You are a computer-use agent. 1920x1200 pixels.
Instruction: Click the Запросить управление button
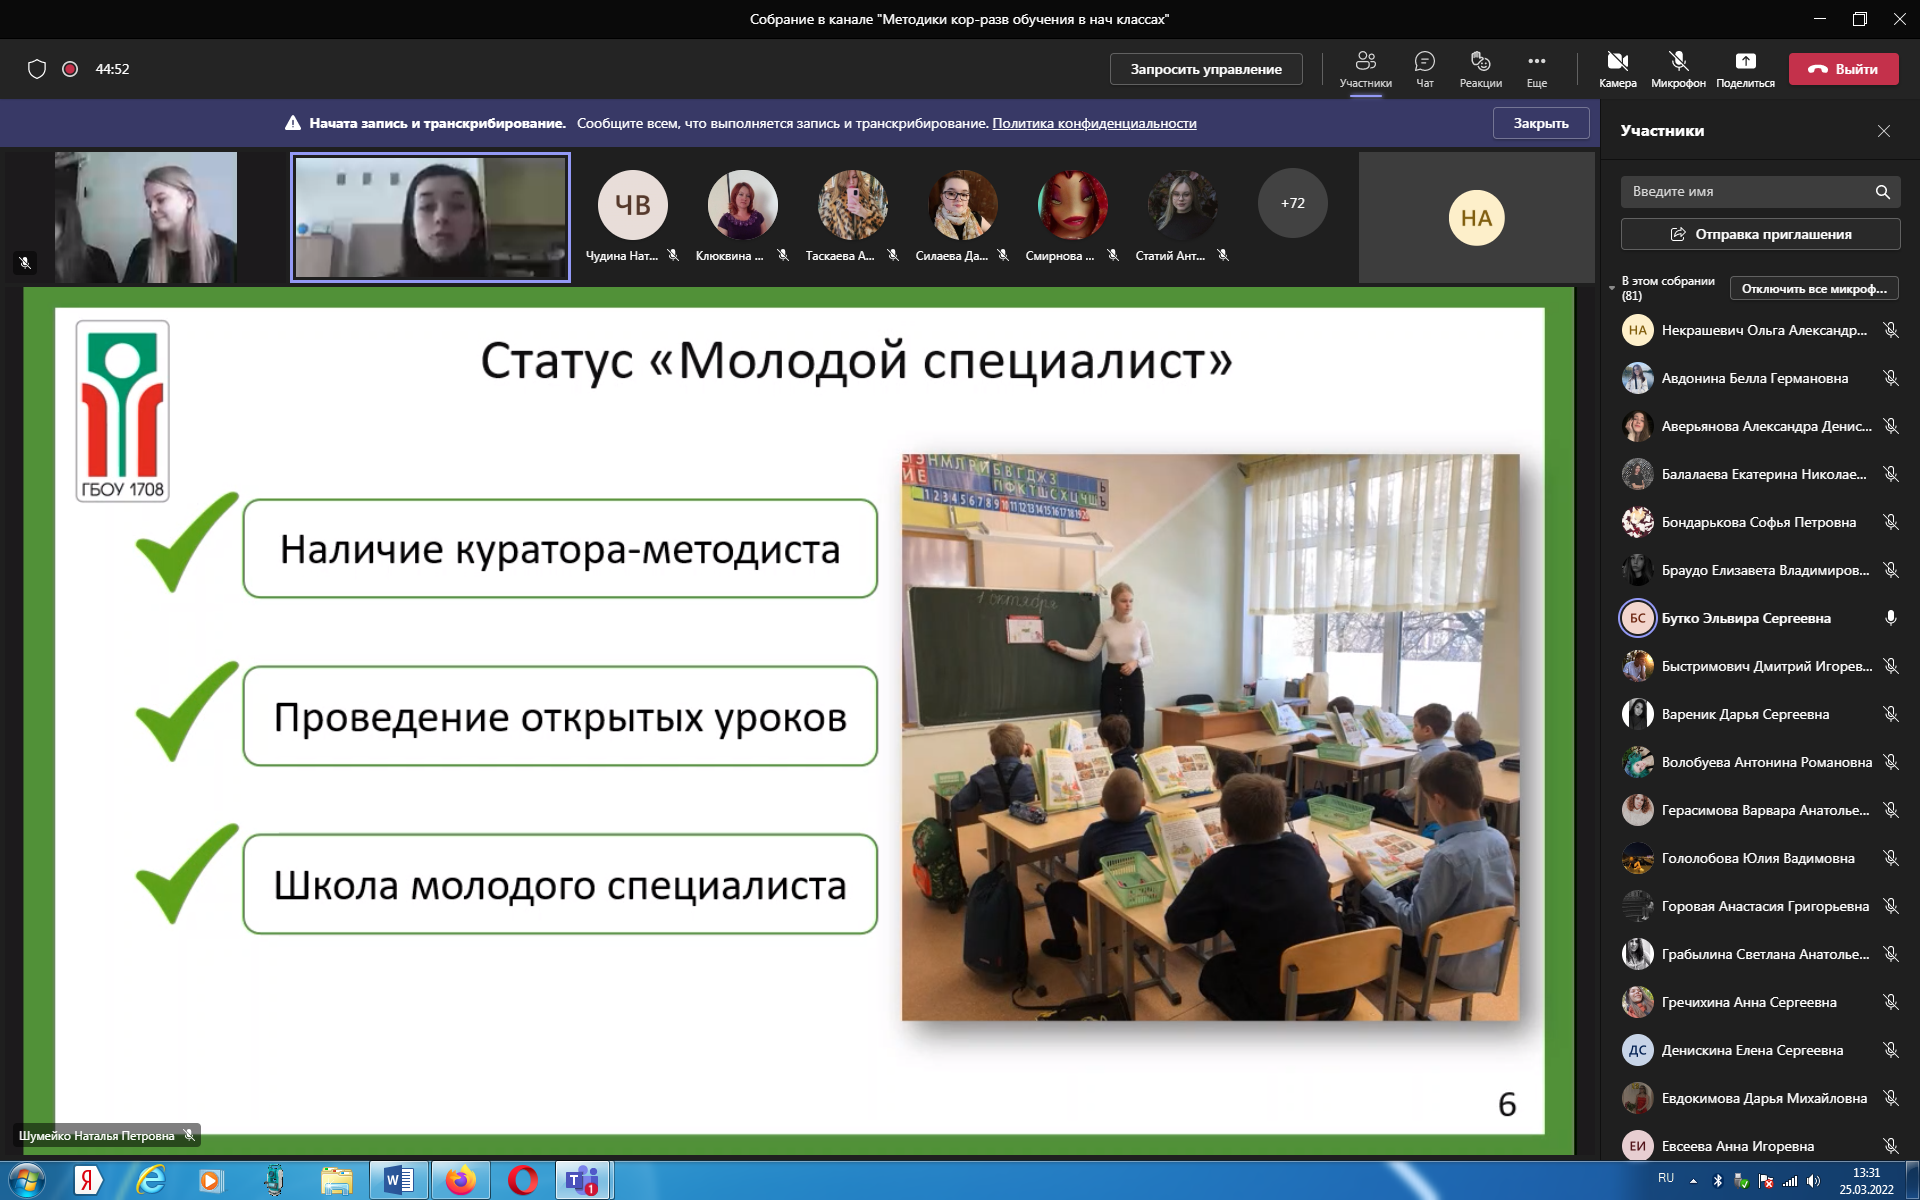pos(1206,69)
